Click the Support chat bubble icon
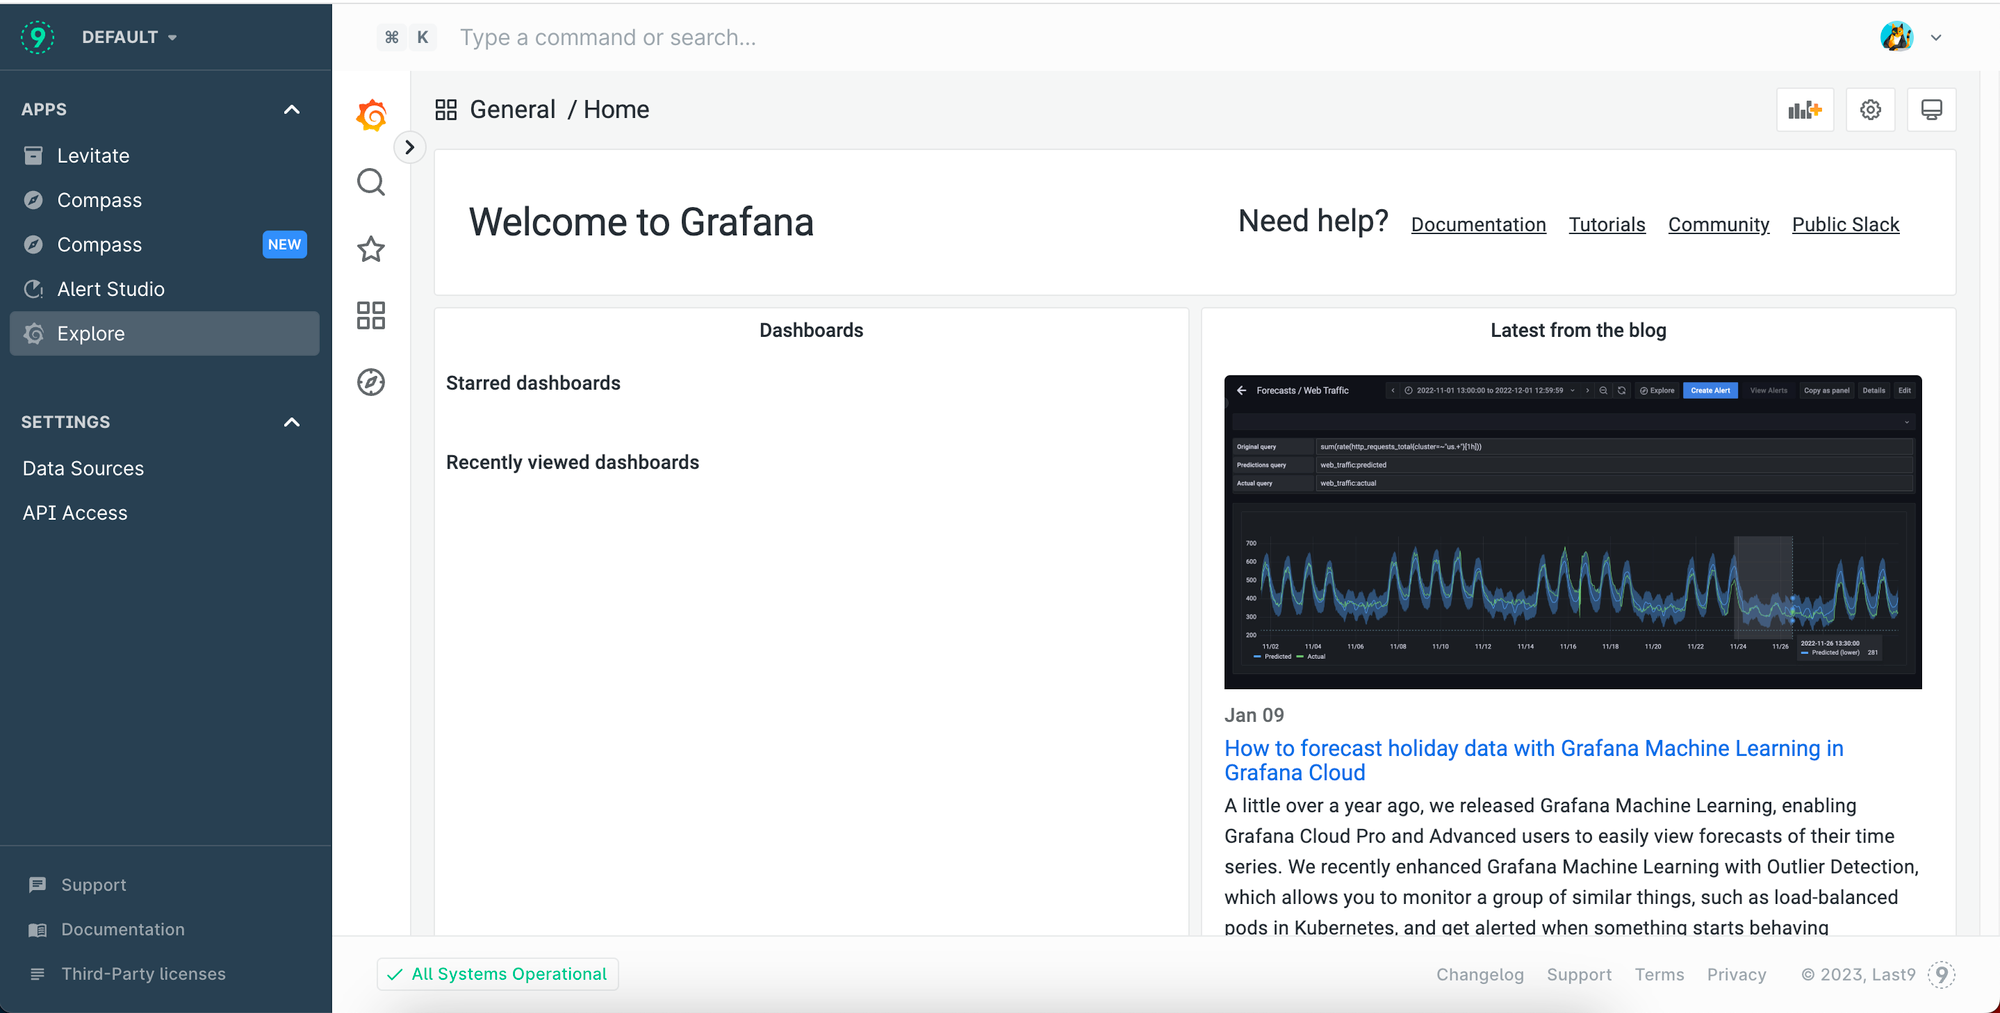Screen dimensions: 2000x1013 [38, 884]
